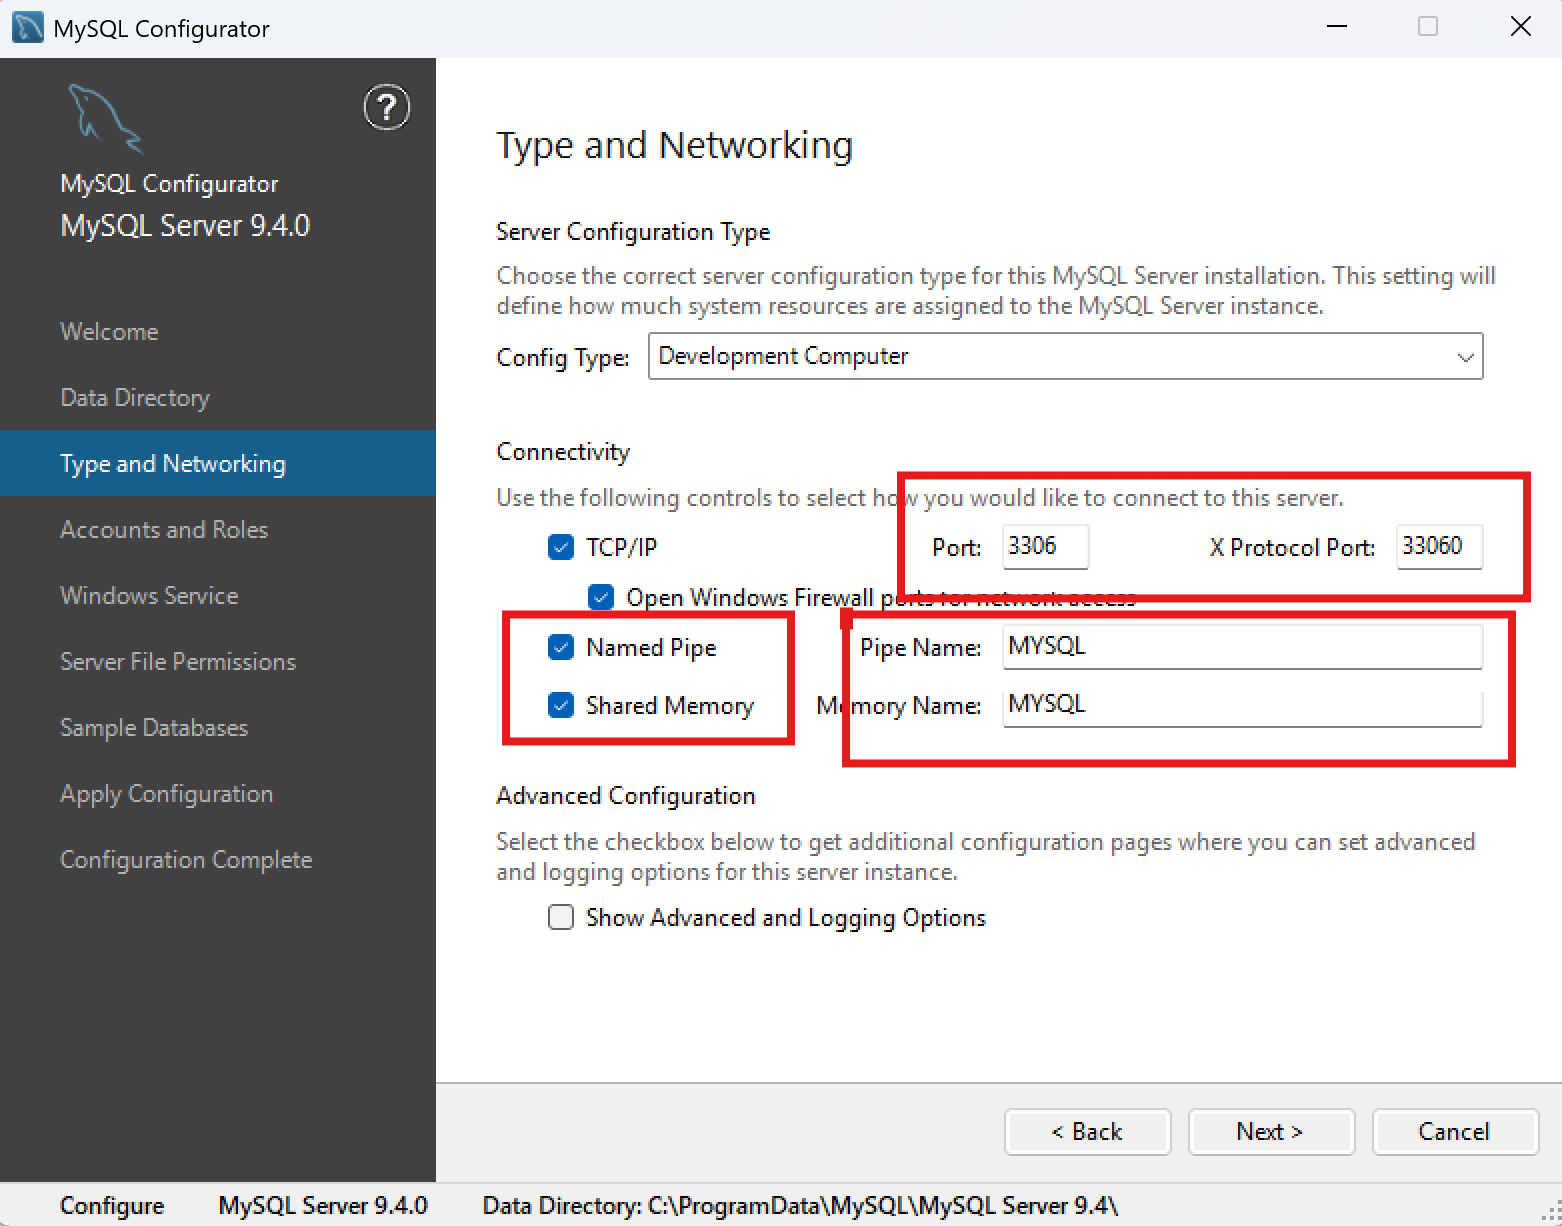Image resolution: width=1562 pixels, height=1226 pixels.
Task: Click the Data Directory path in status bar
Action: click(x=800, y=1205)
